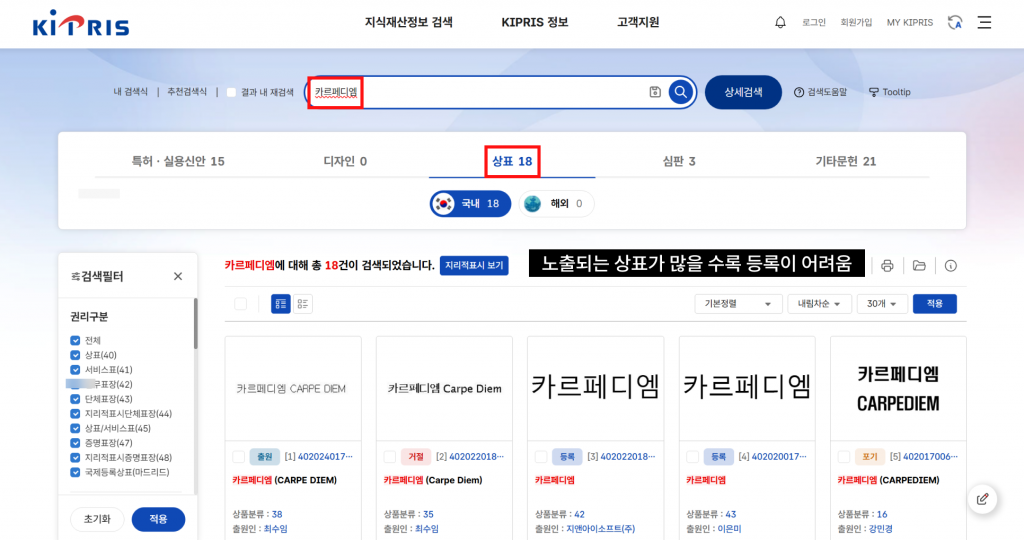Switch to 특허·실용신안 15 tab

(178, 161)
